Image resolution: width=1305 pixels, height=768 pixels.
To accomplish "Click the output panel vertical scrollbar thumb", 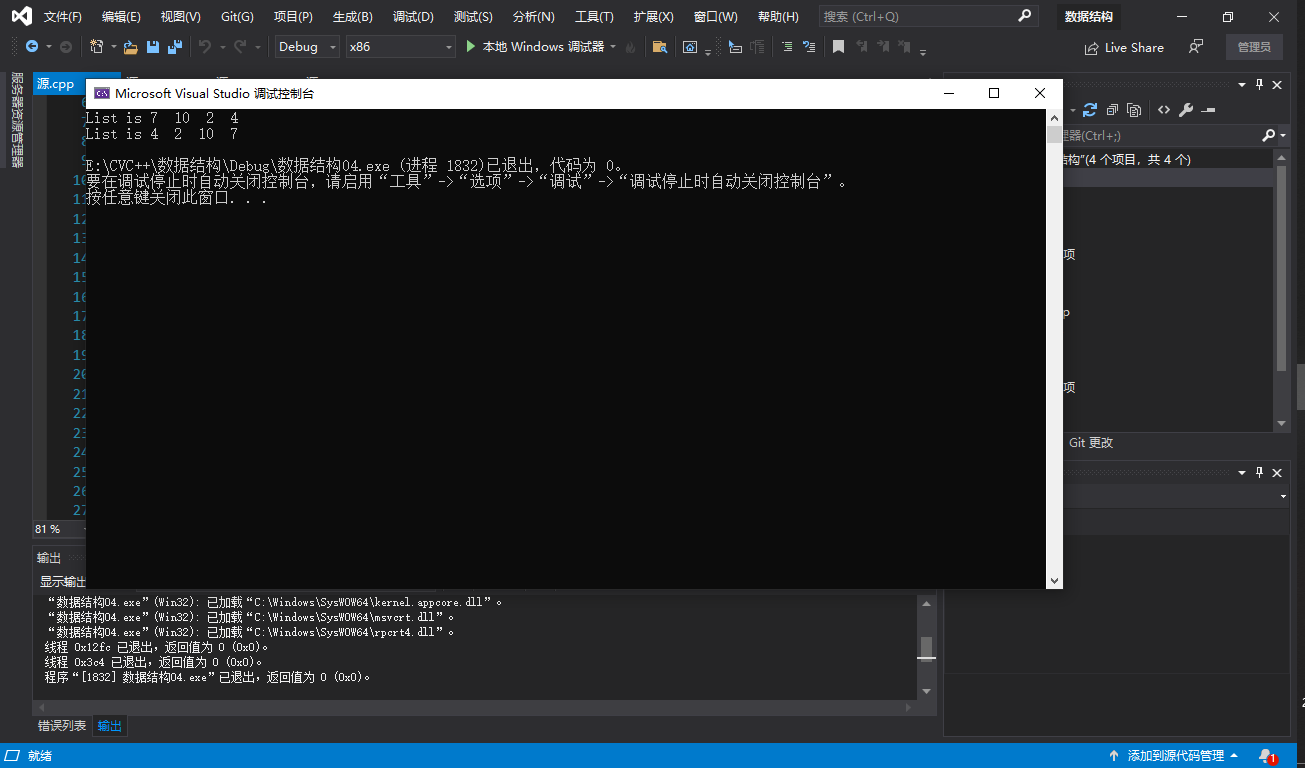I will 926,649.
